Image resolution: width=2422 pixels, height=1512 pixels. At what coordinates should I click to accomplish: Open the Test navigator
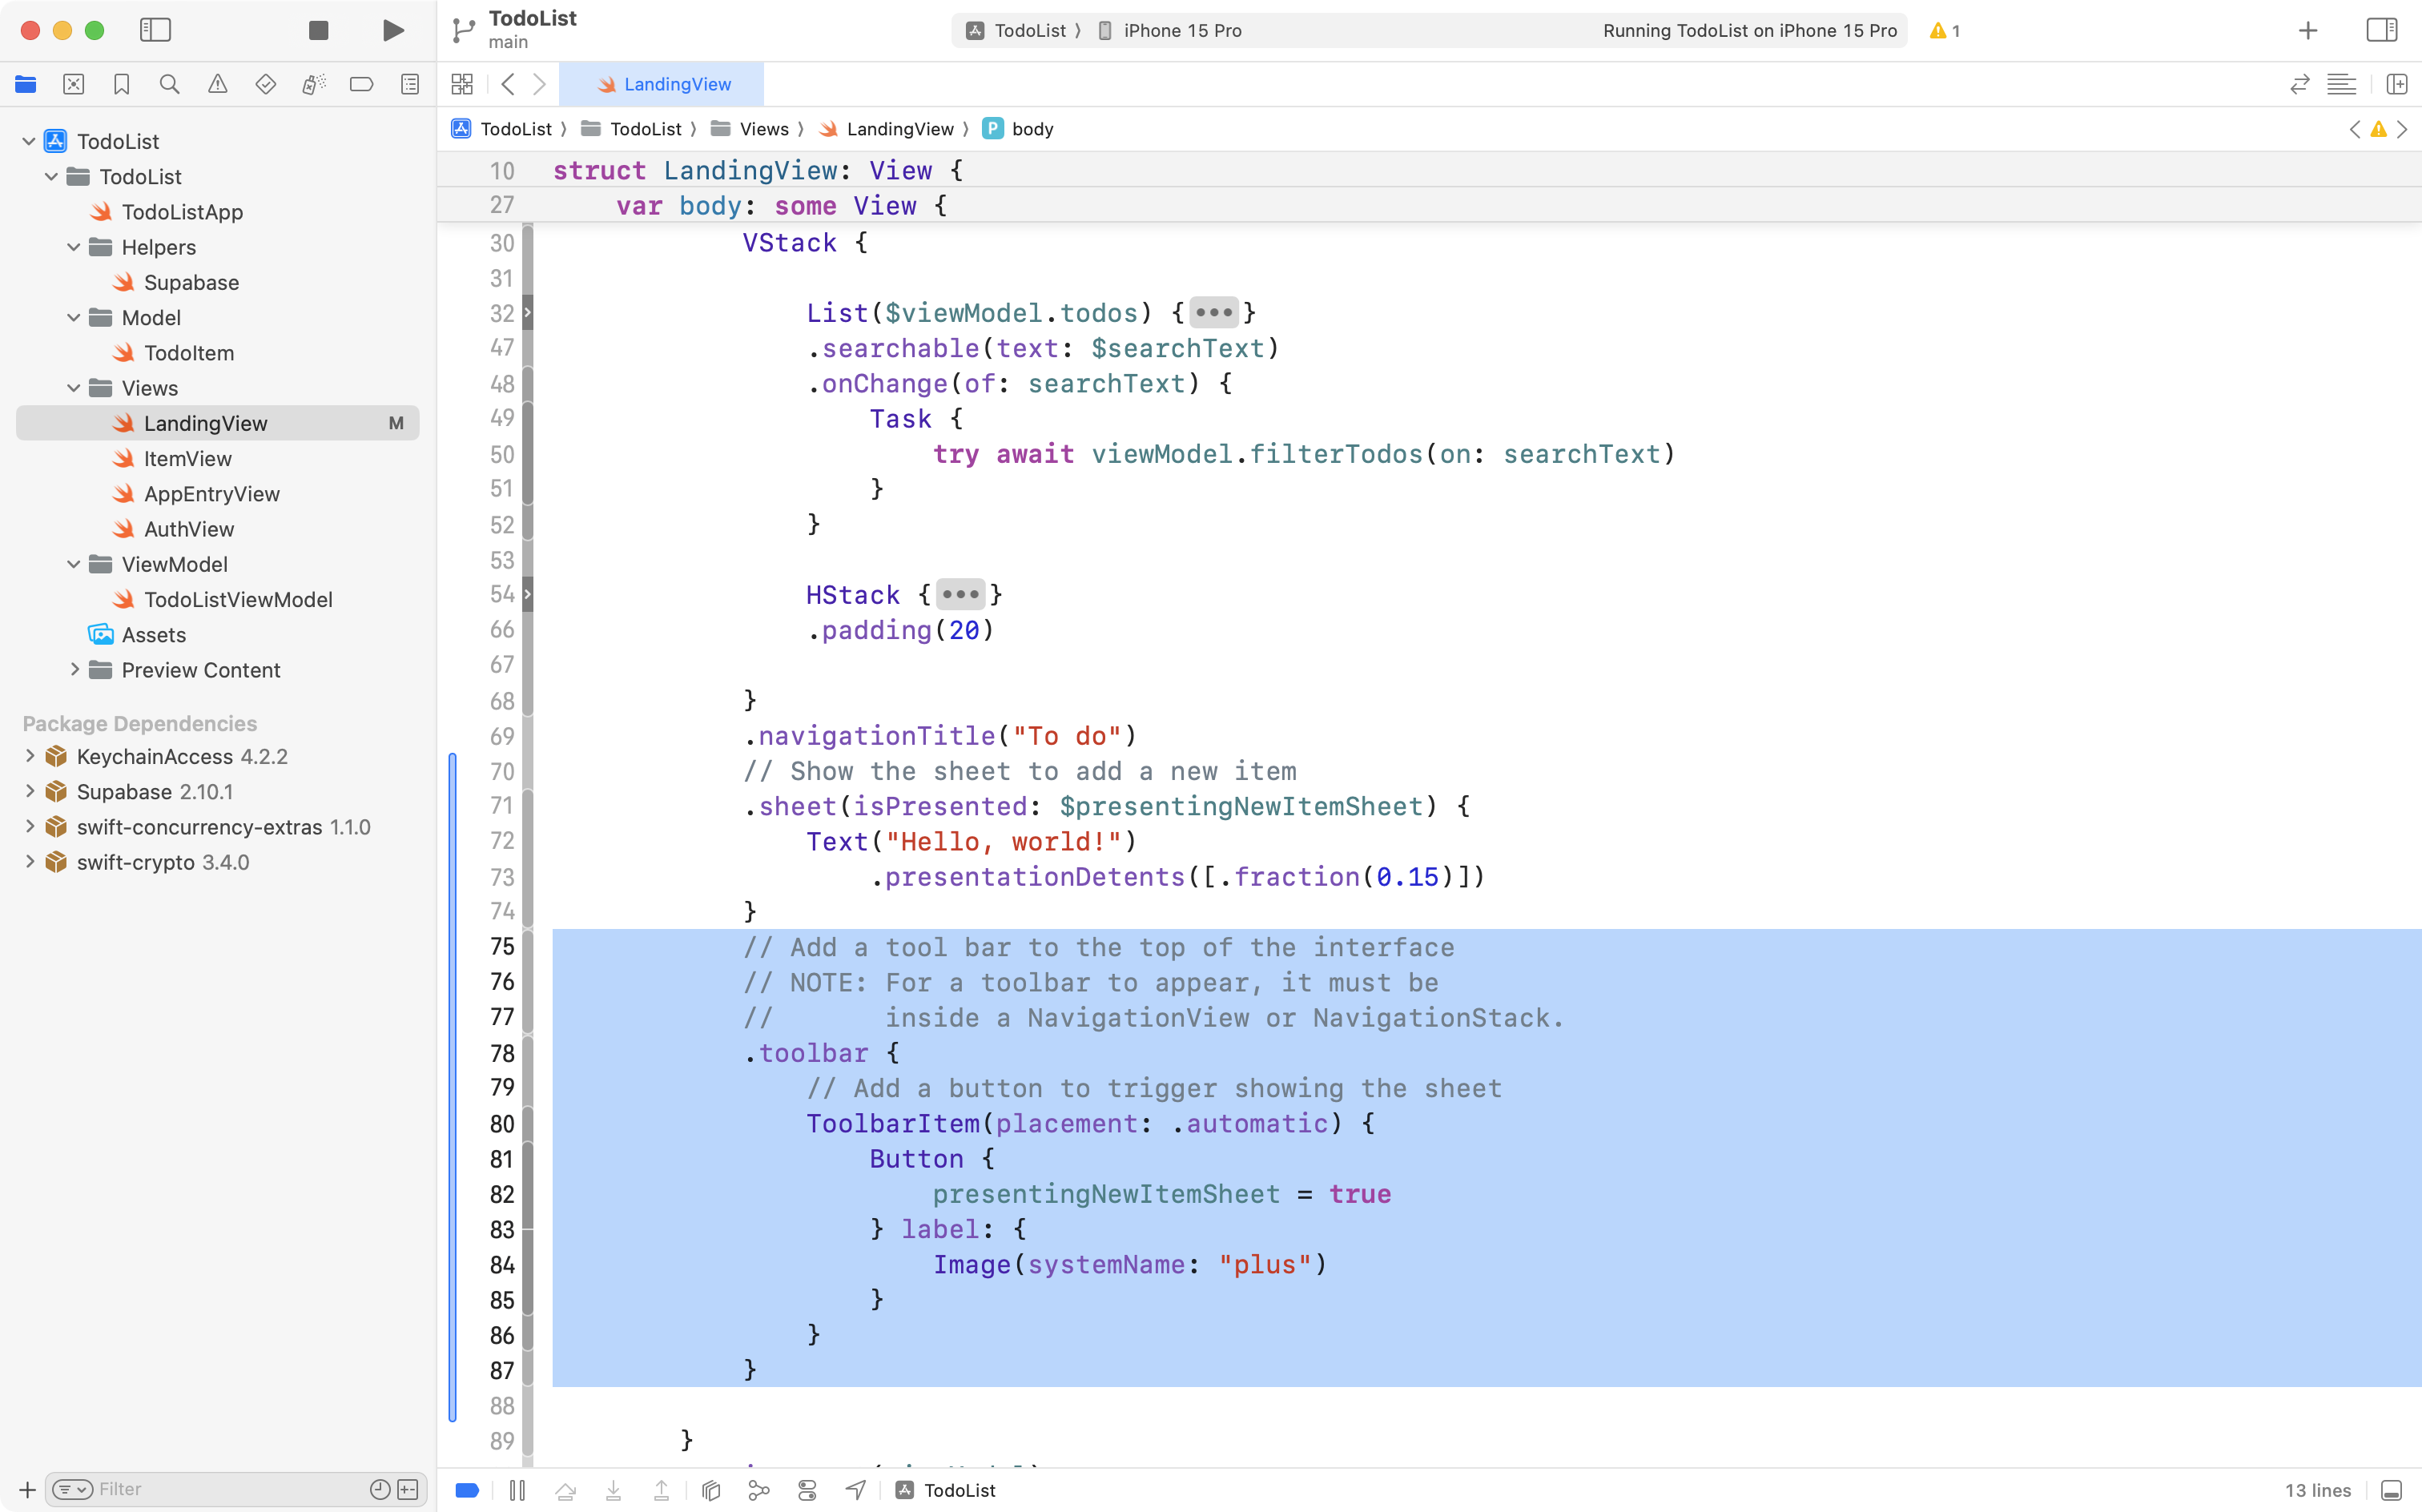tap(265, 84)
